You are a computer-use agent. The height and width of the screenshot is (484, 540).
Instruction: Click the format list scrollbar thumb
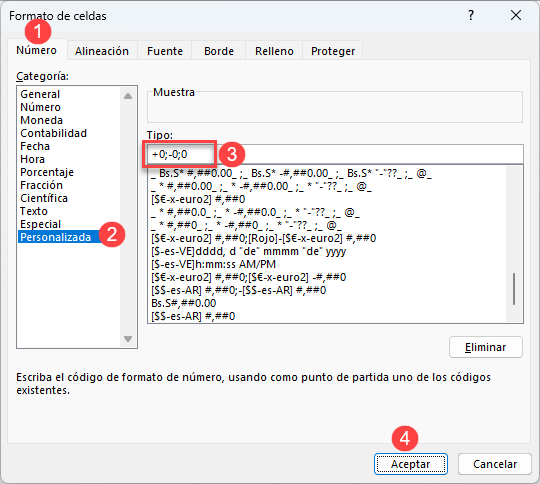[x=514, y=289]
